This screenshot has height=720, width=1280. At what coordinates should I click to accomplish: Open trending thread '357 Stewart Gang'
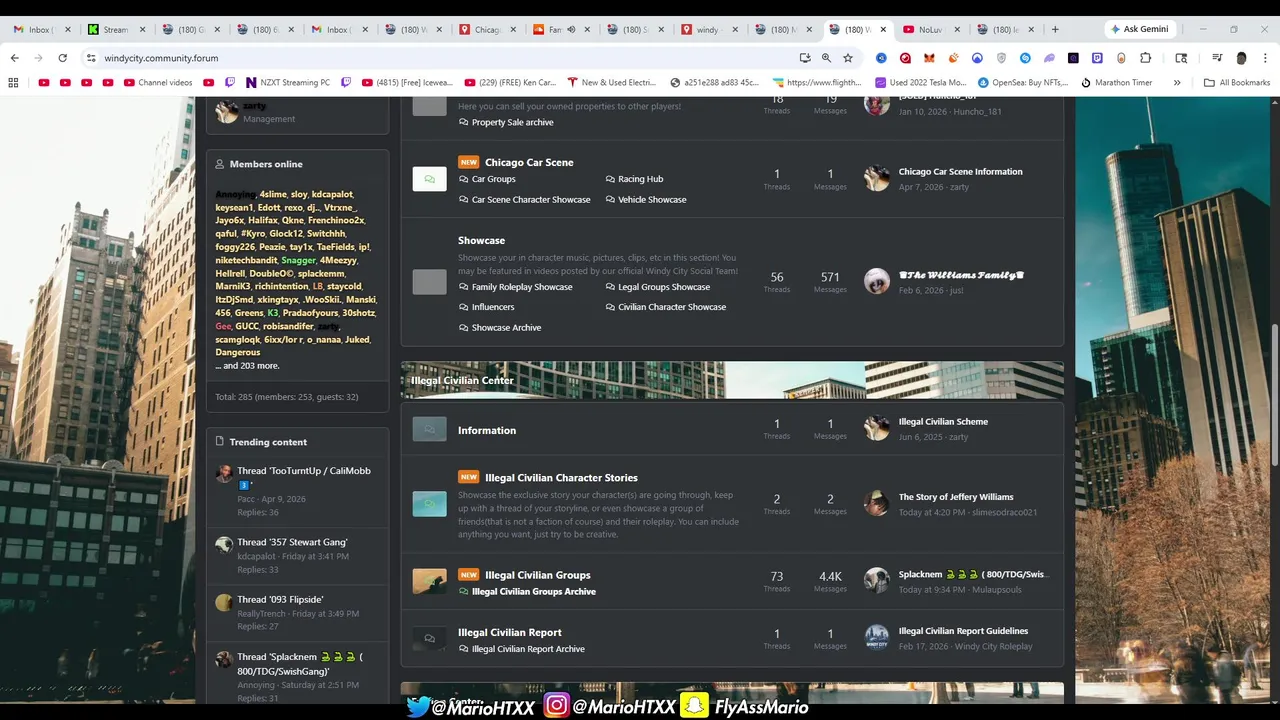click(292, 542)
